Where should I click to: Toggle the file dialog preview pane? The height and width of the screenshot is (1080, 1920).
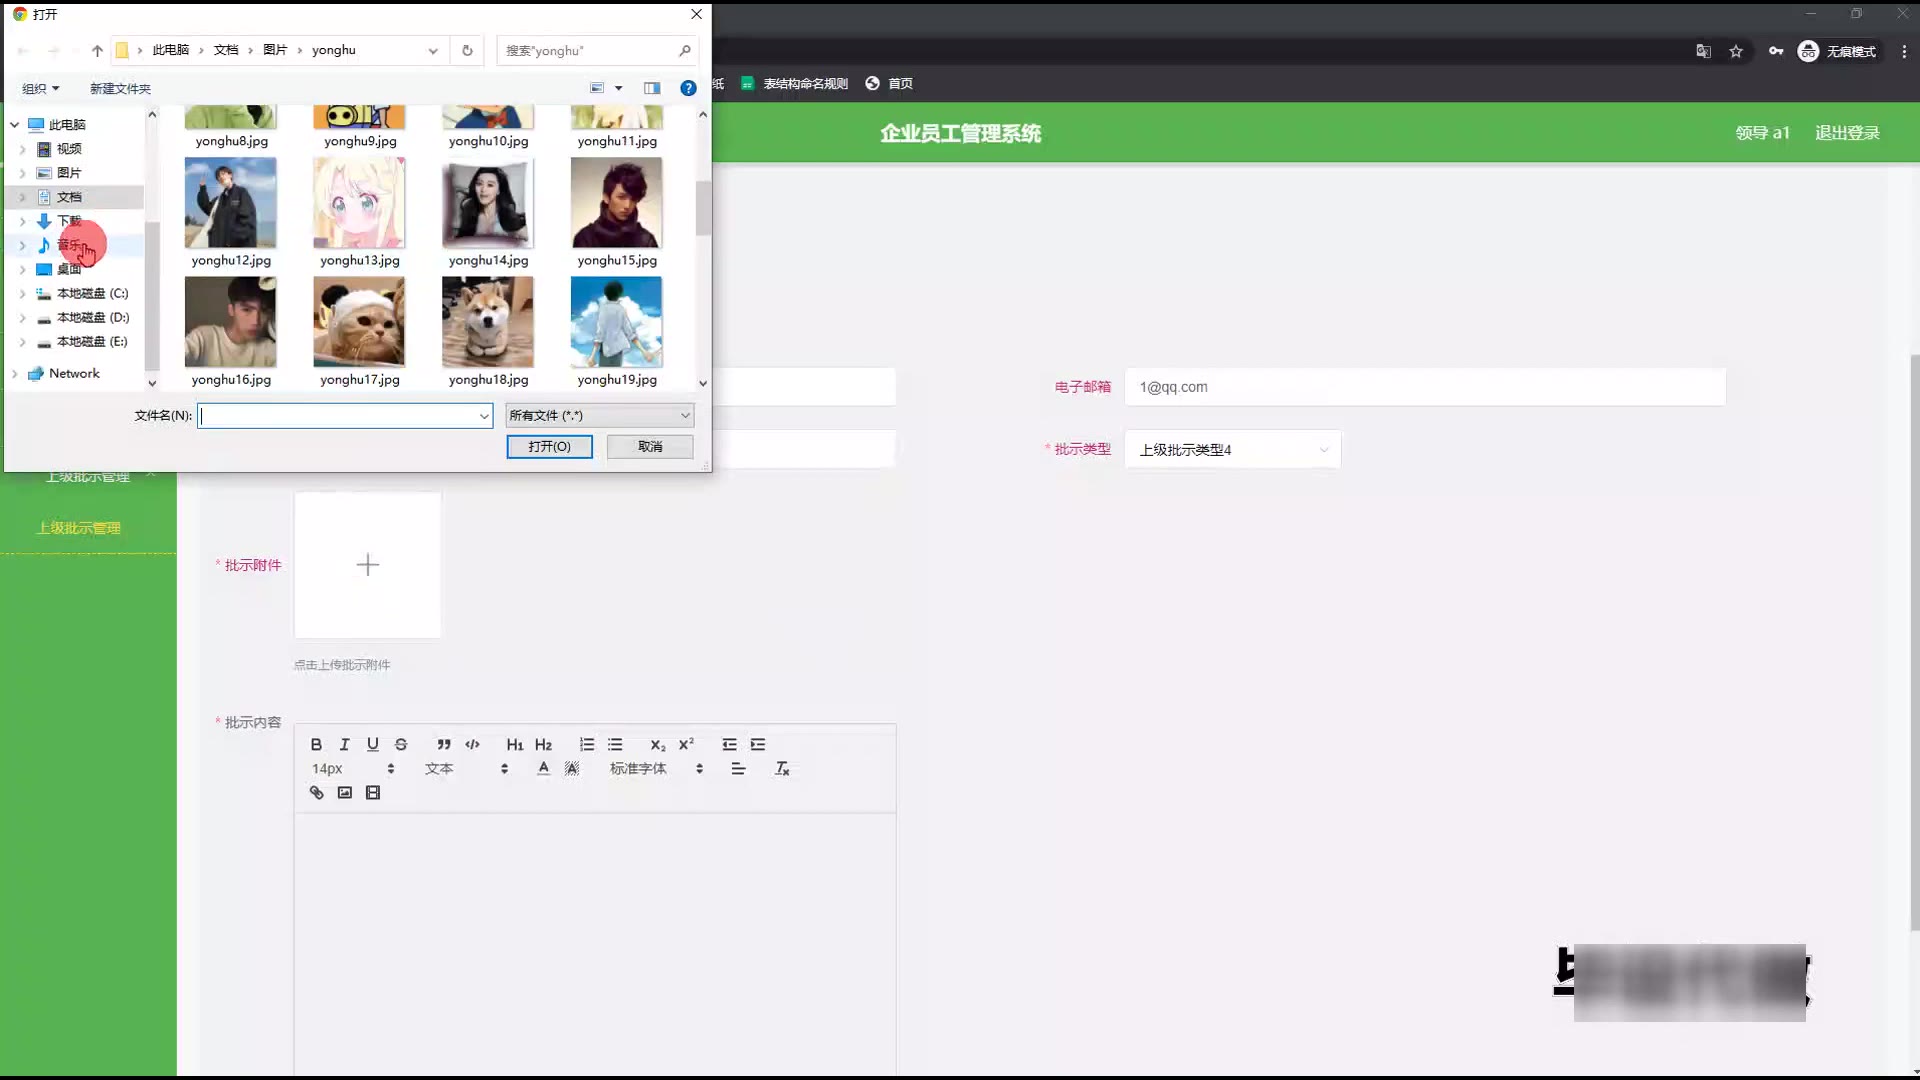pos(652,88)
